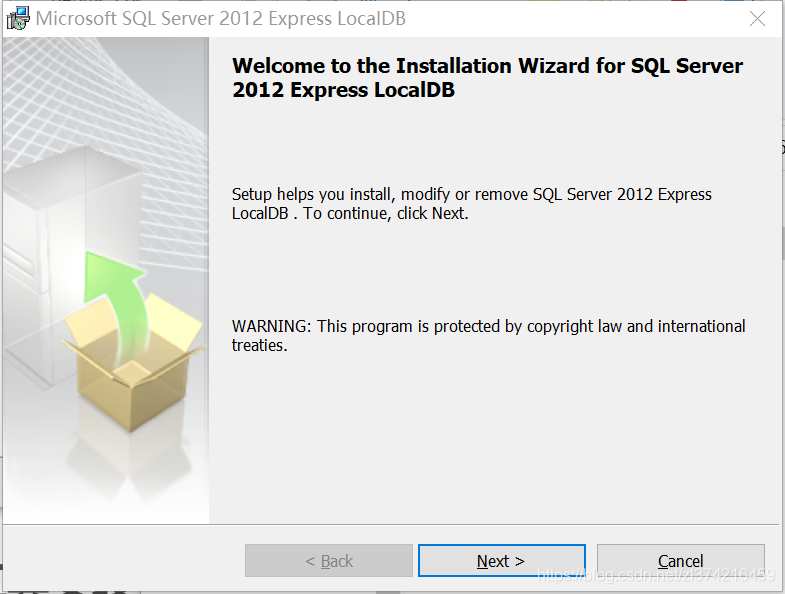Click the Next button to continue
Viewport: 785px width, 594px height.
click(502, 560)
